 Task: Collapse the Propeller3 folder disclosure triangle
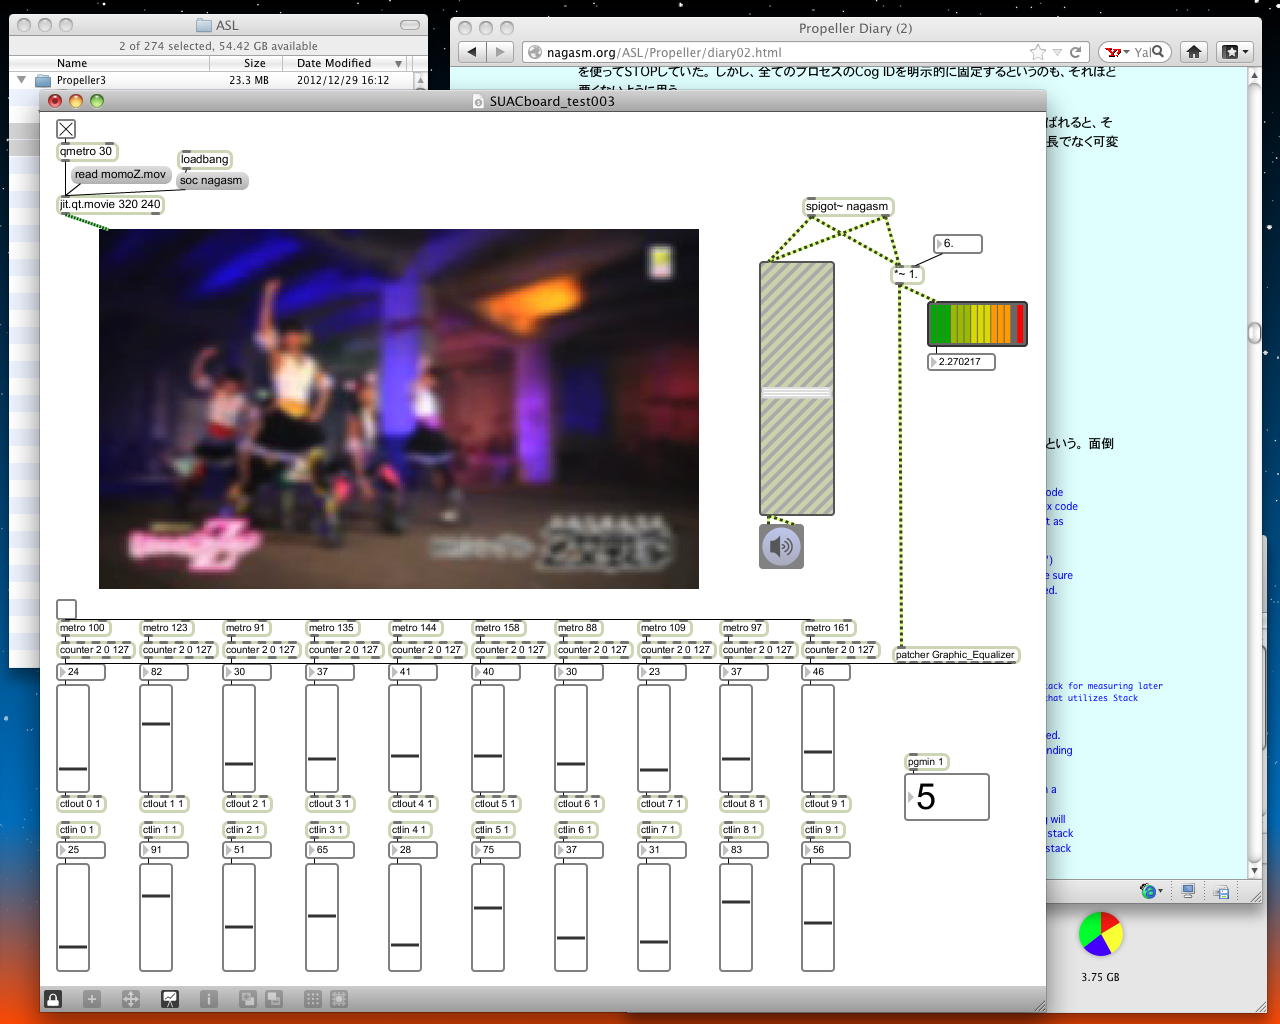[21, 80]
